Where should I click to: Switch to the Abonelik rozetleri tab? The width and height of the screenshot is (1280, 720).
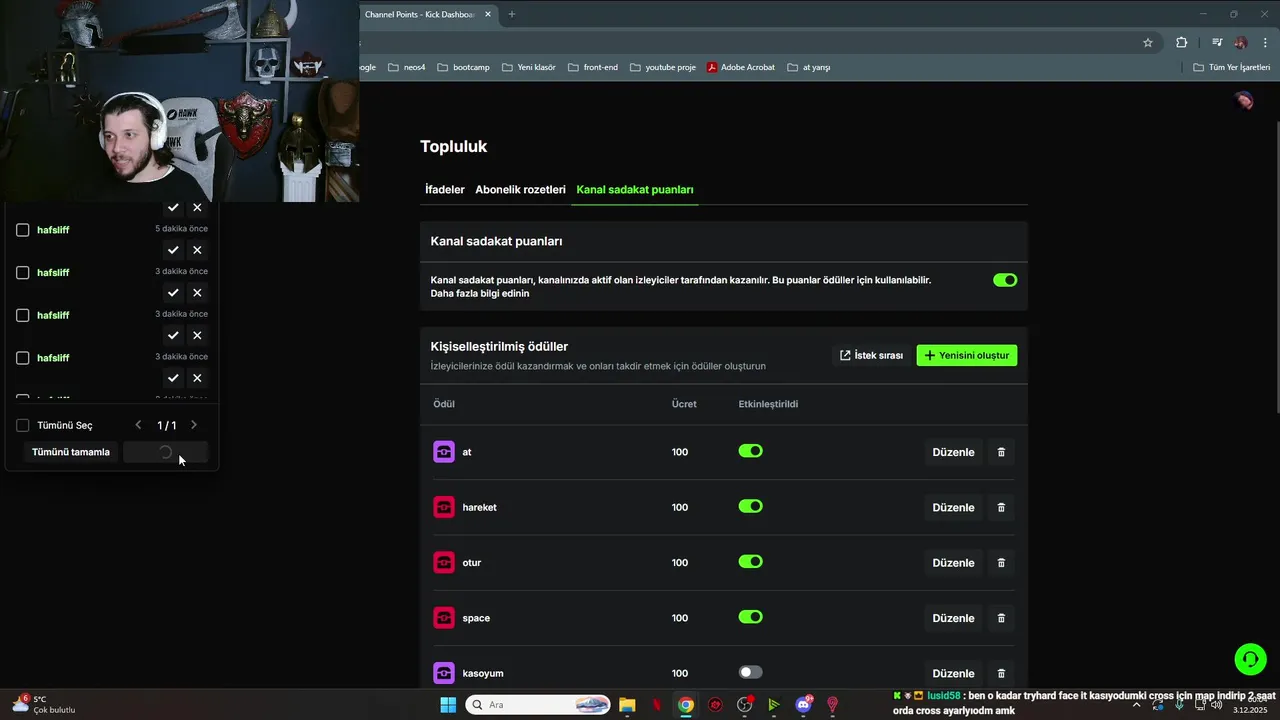coord(520,189)
